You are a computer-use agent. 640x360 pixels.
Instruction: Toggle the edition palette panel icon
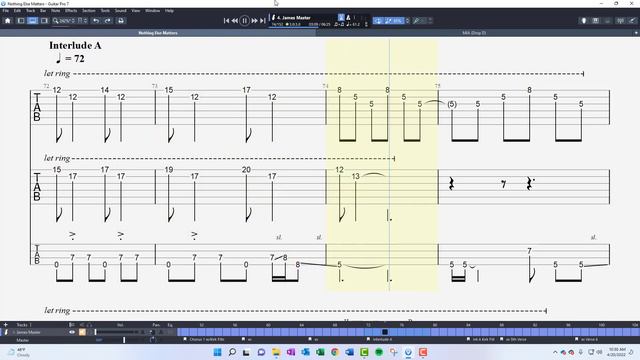coord(21,21)
